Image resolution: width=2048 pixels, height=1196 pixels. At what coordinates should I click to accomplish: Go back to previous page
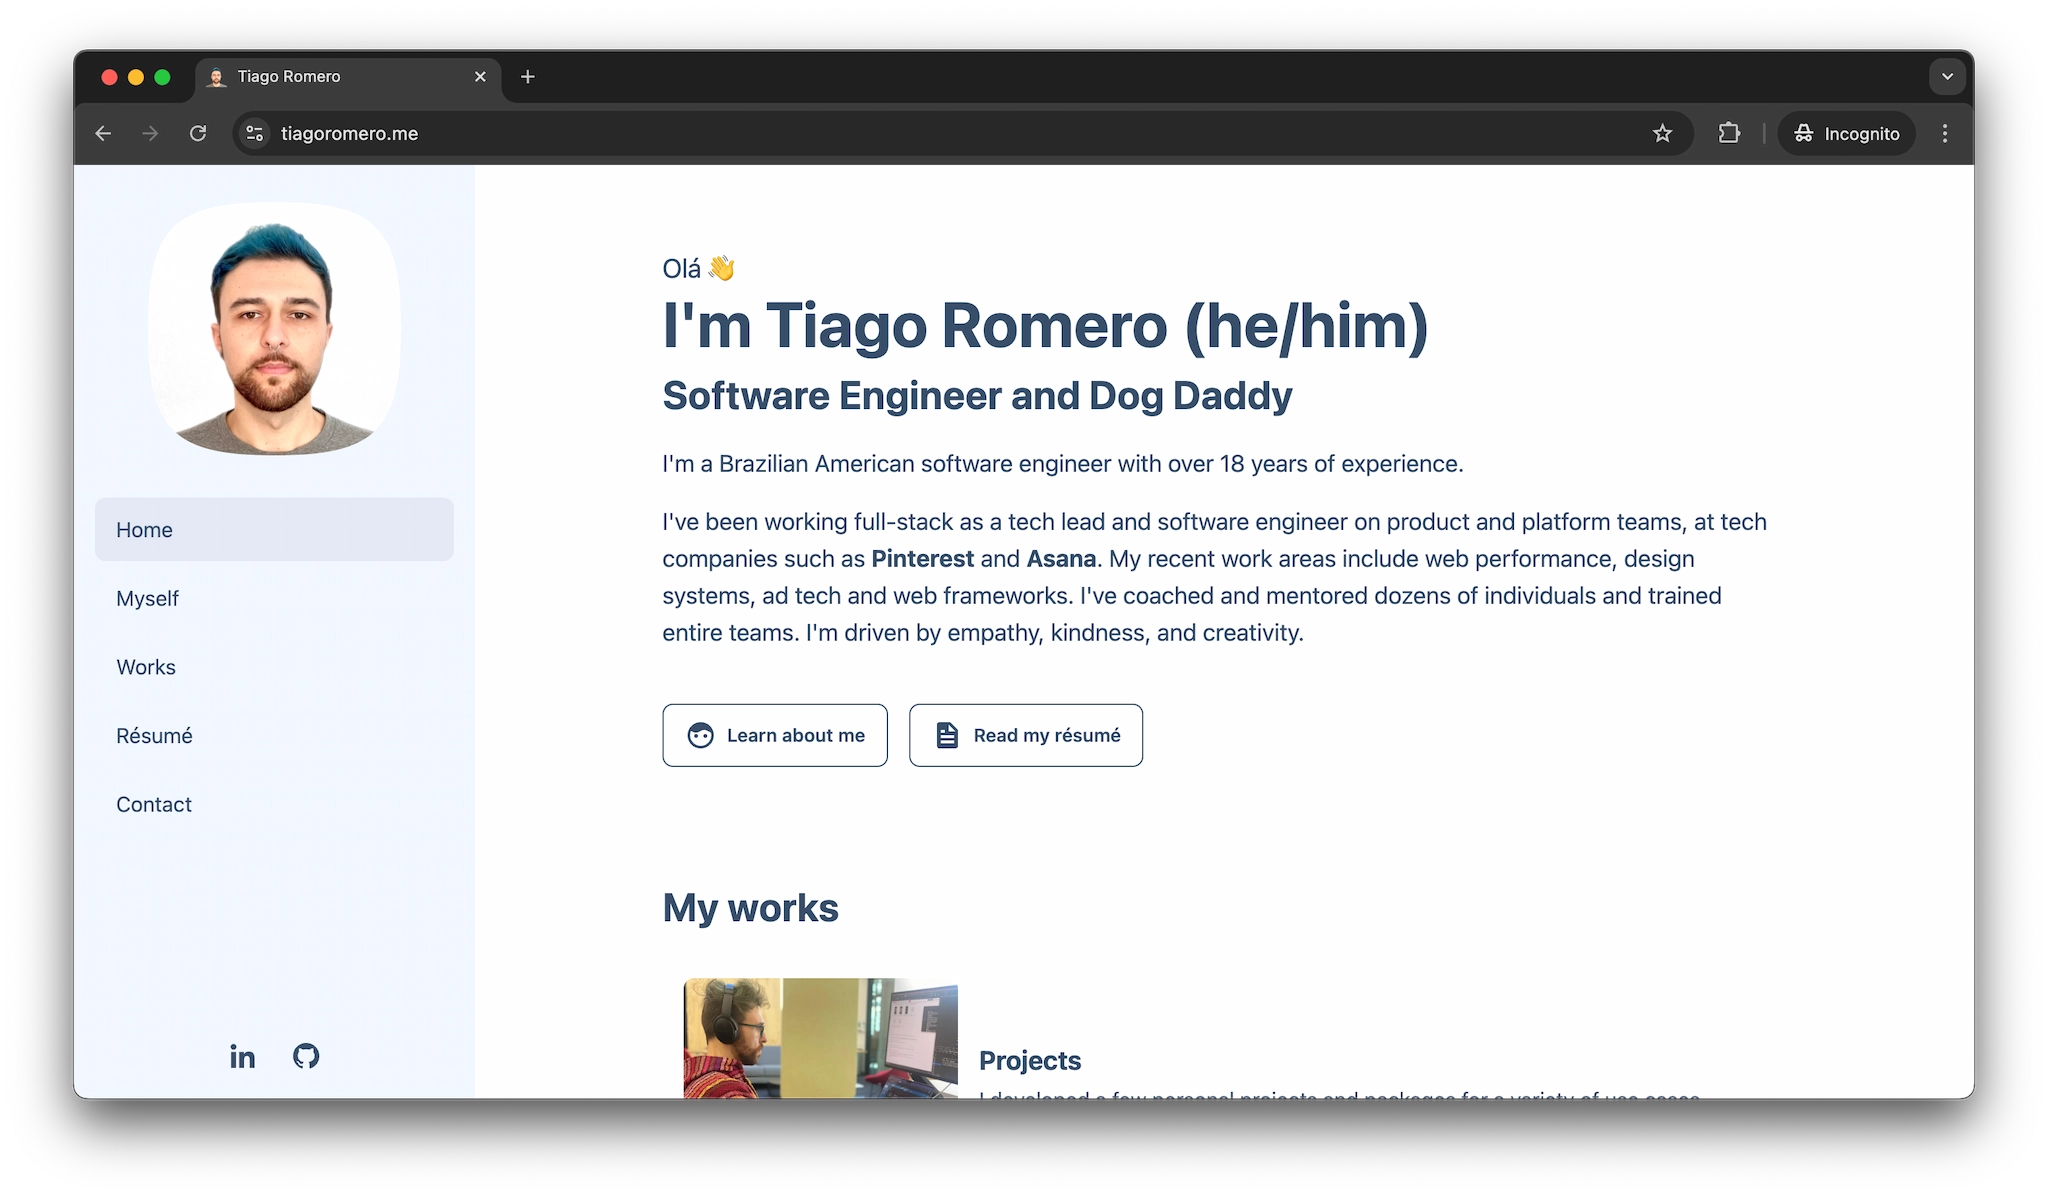[x=103, y=133]
